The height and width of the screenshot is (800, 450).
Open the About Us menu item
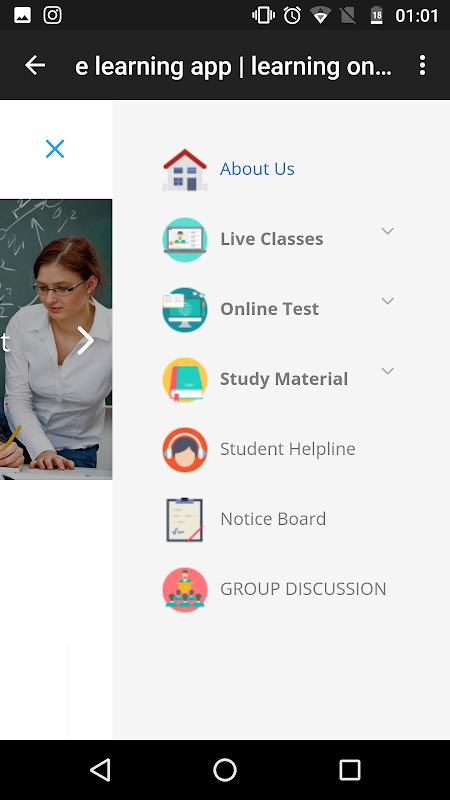[257, 168]
